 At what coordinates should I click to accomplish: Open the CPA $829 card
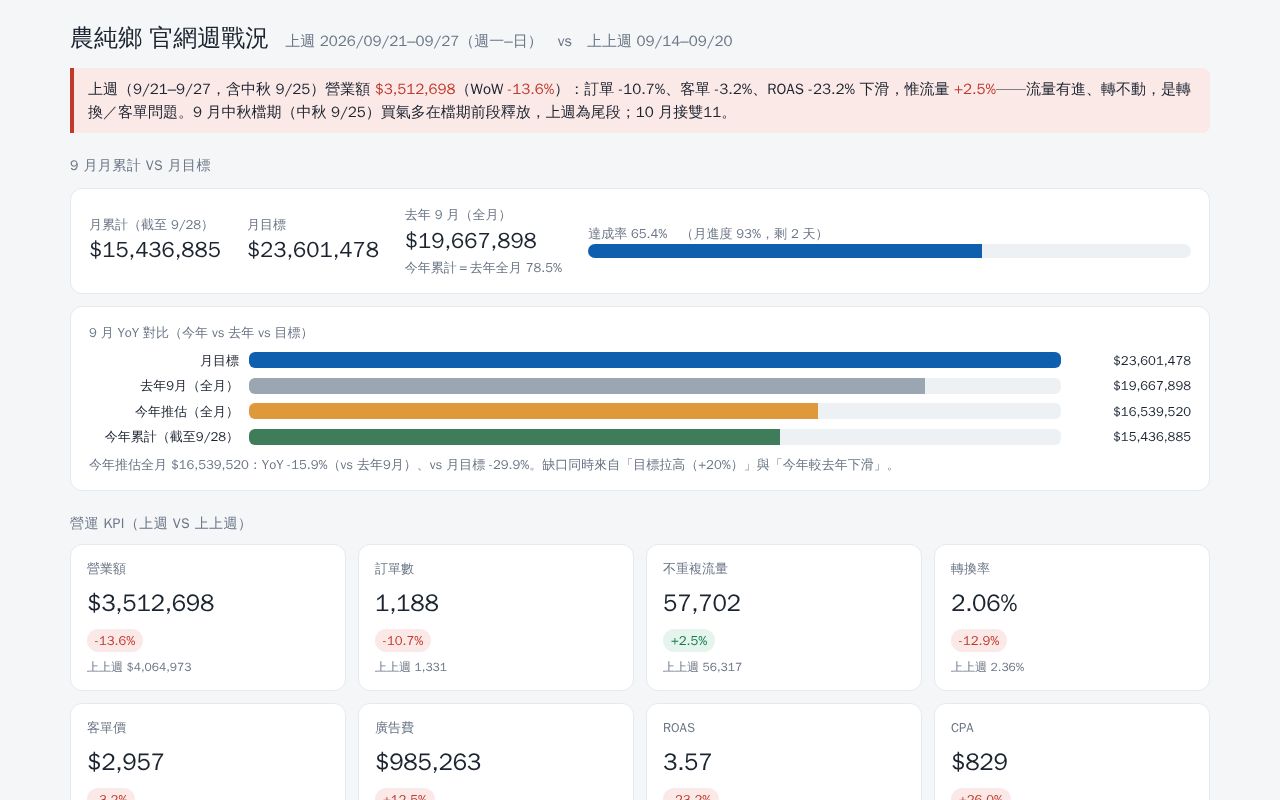point(1072,752)
